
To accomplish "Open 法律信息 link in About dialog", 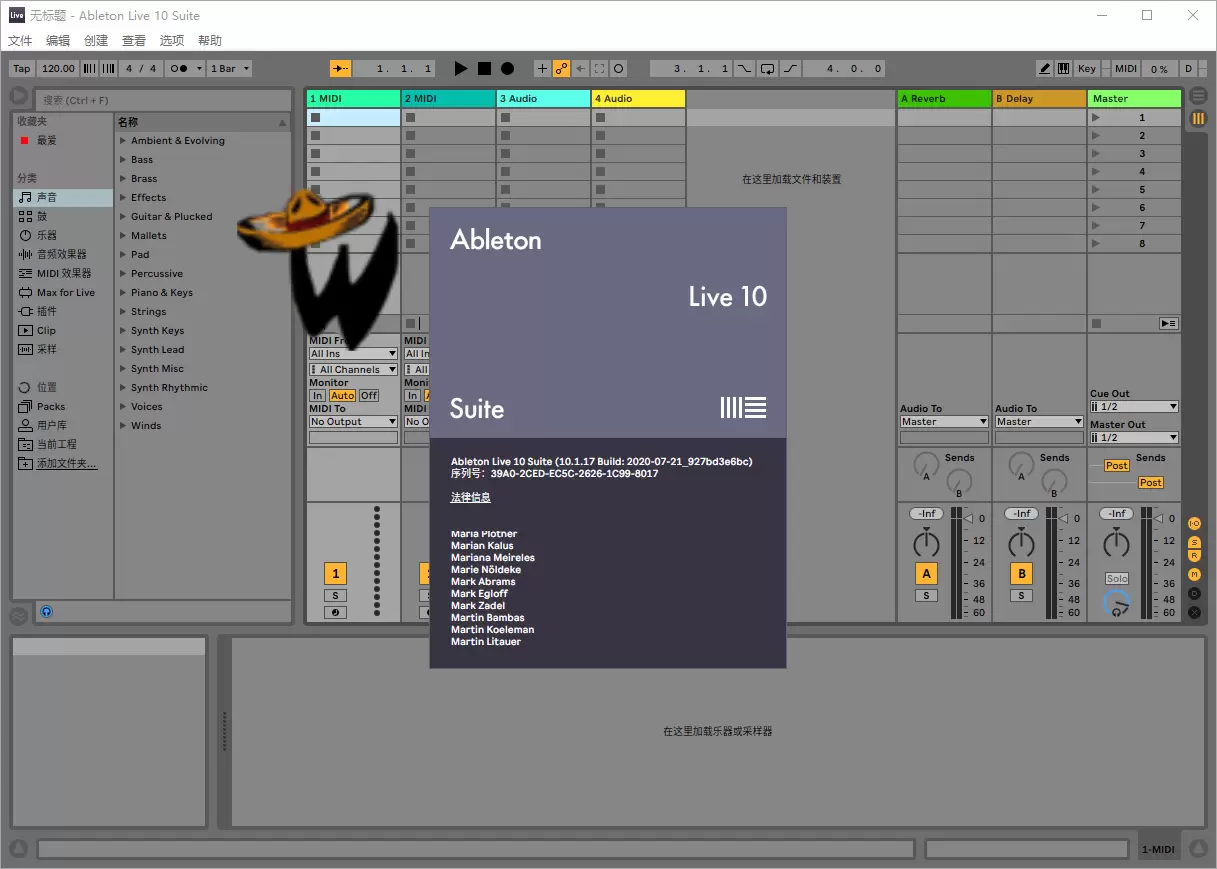I will click(x=471, y=498).
